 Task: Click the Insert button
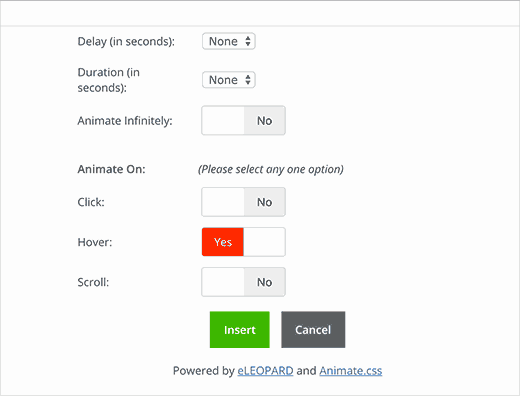click(x=240, y=330)
